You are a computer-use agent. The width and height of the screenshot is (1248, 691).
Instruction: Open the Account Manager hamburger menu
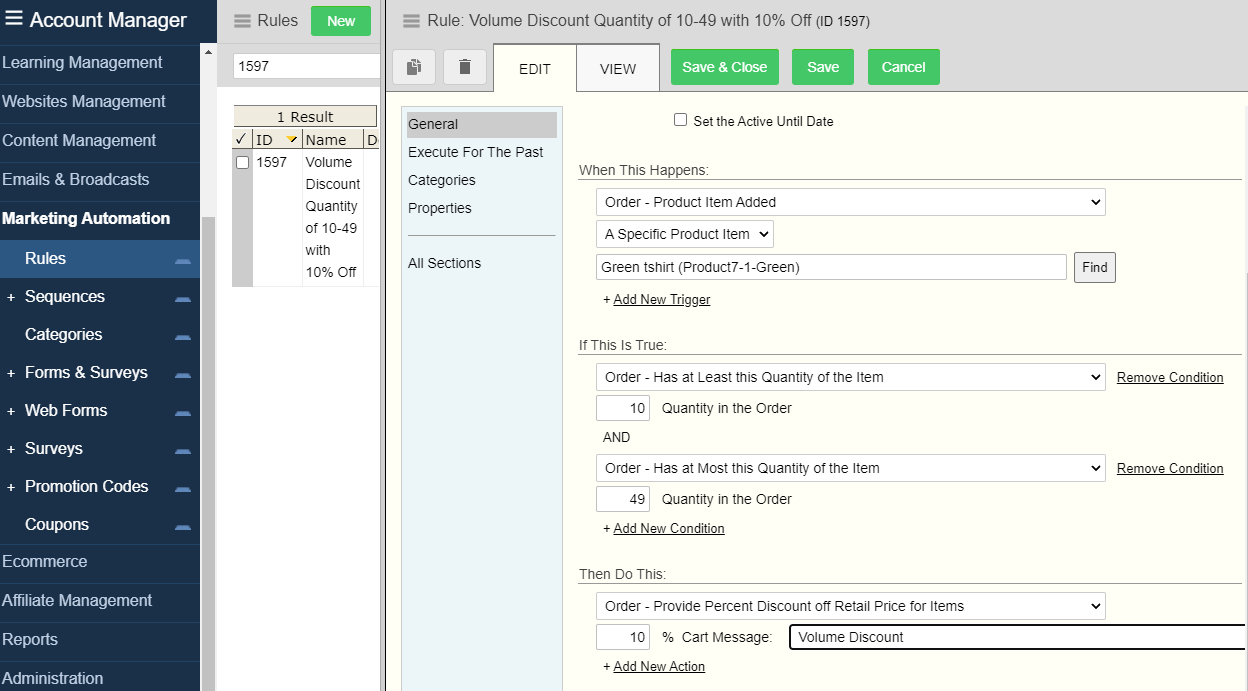14,19
